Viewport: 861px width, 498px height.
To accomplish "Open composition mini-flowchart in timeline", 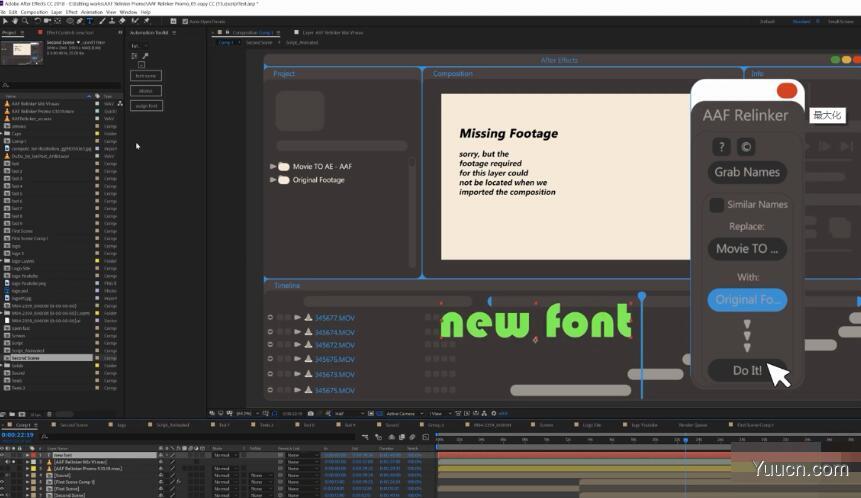I will click(x=365, y=437).
